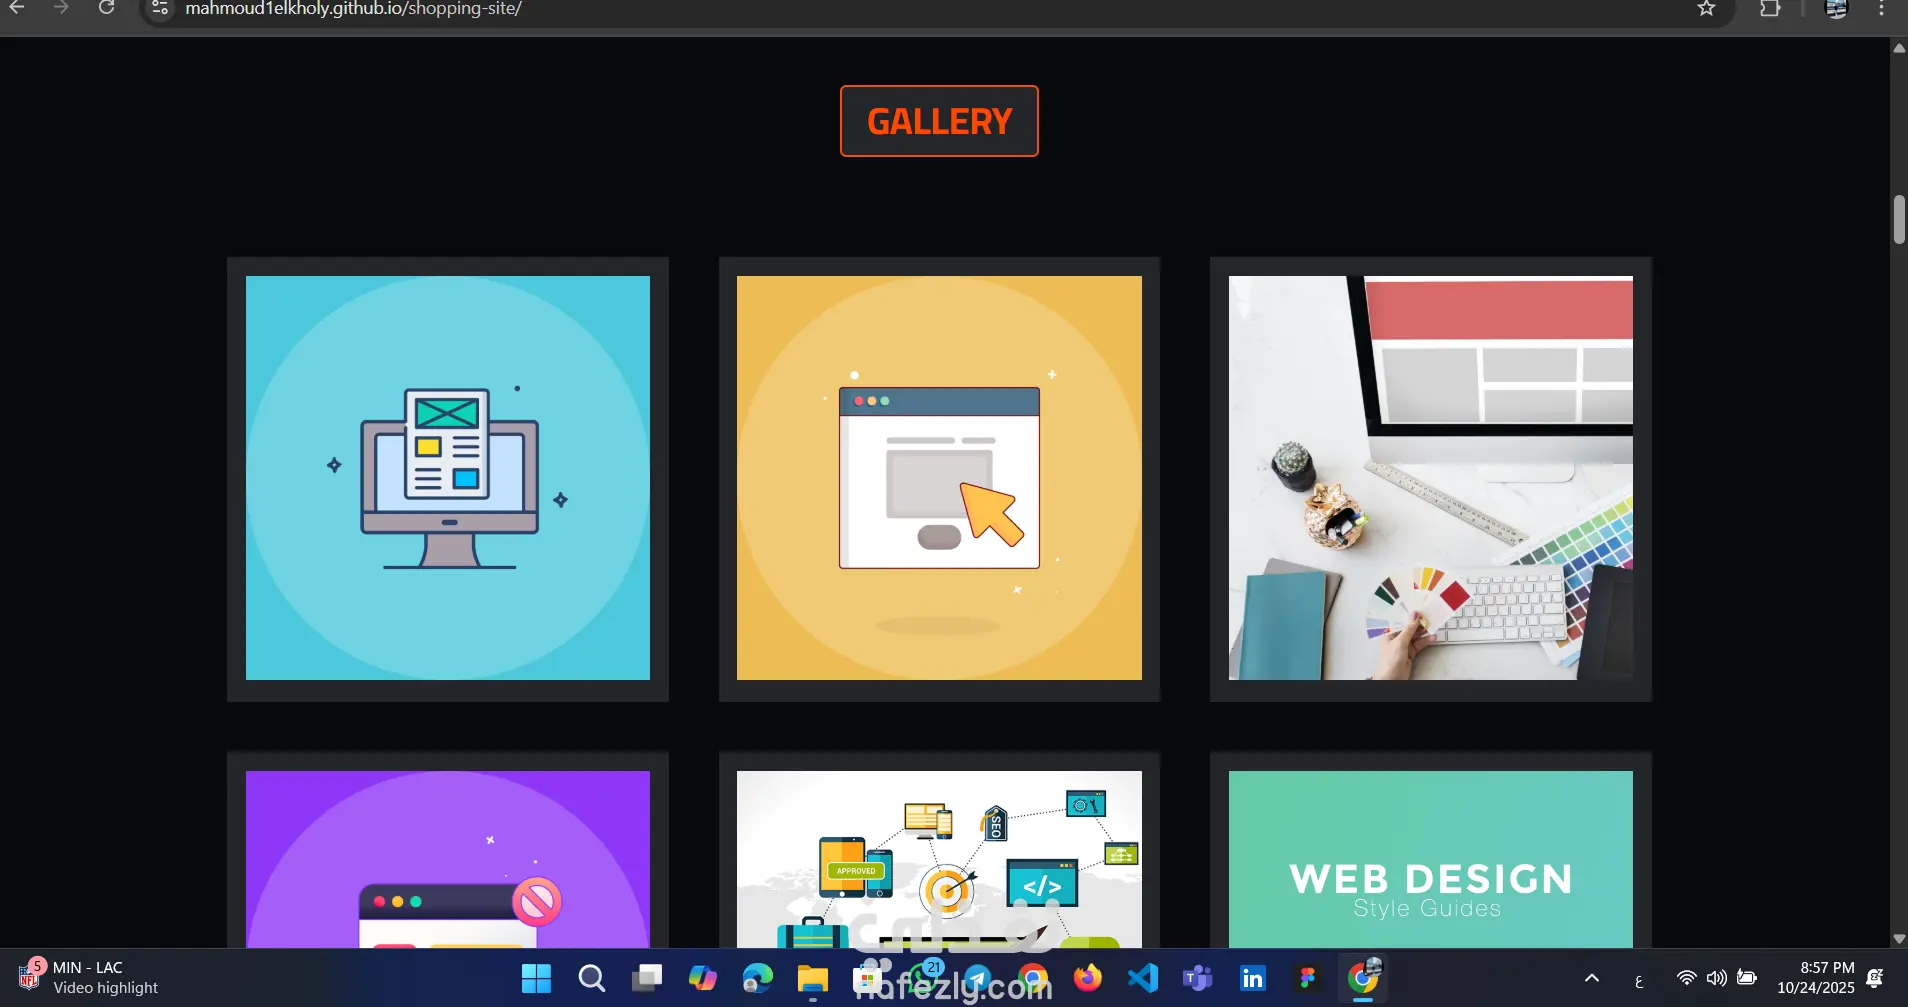The image size is (1908, 1007).
Task: Click the GALLERY heading button
Action: click(939, 121)
